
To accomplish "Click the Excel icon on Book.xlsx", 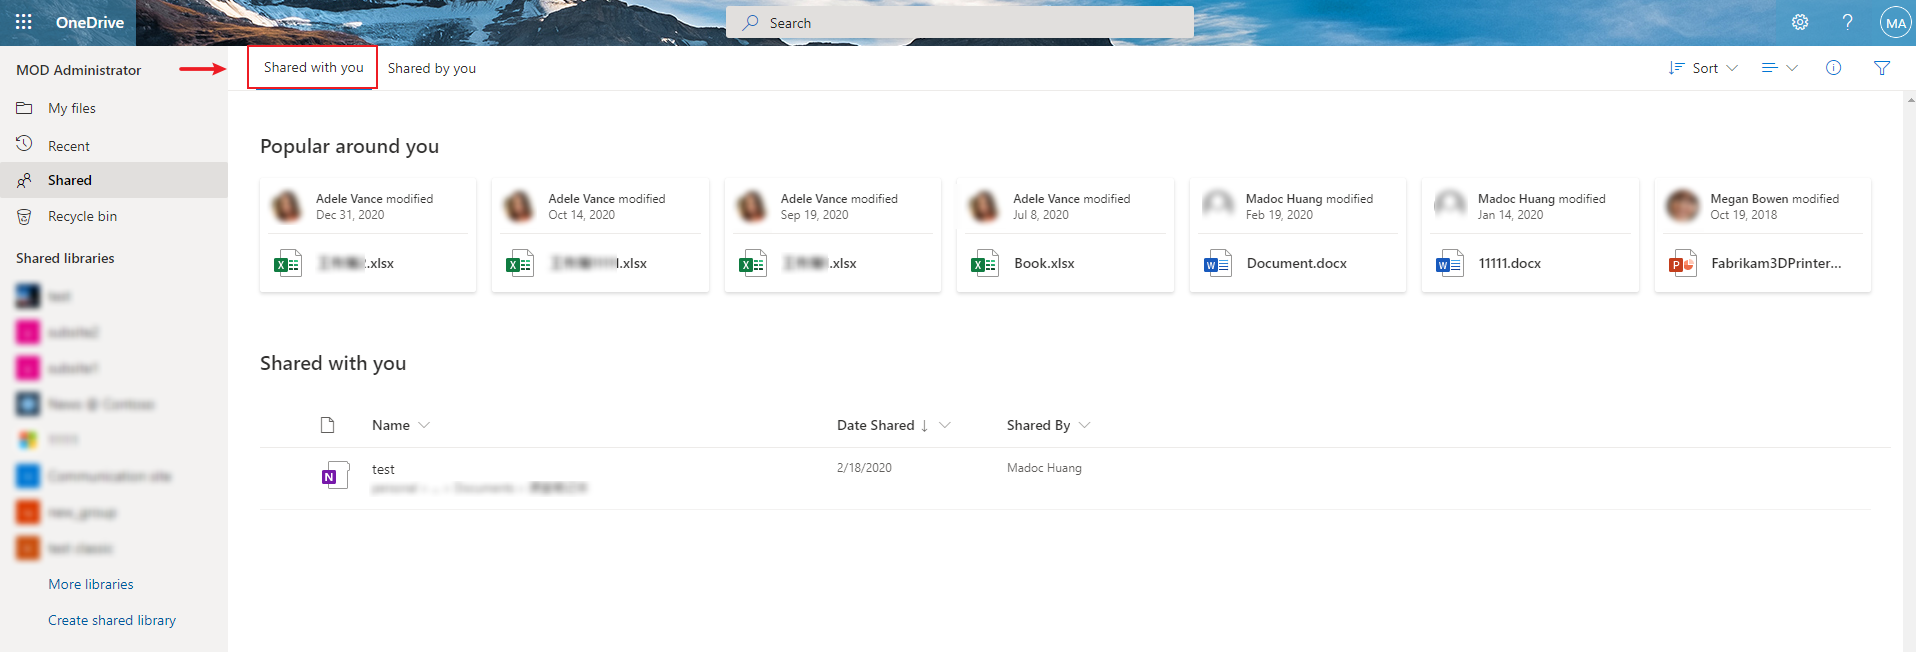I will pos(984,264).
